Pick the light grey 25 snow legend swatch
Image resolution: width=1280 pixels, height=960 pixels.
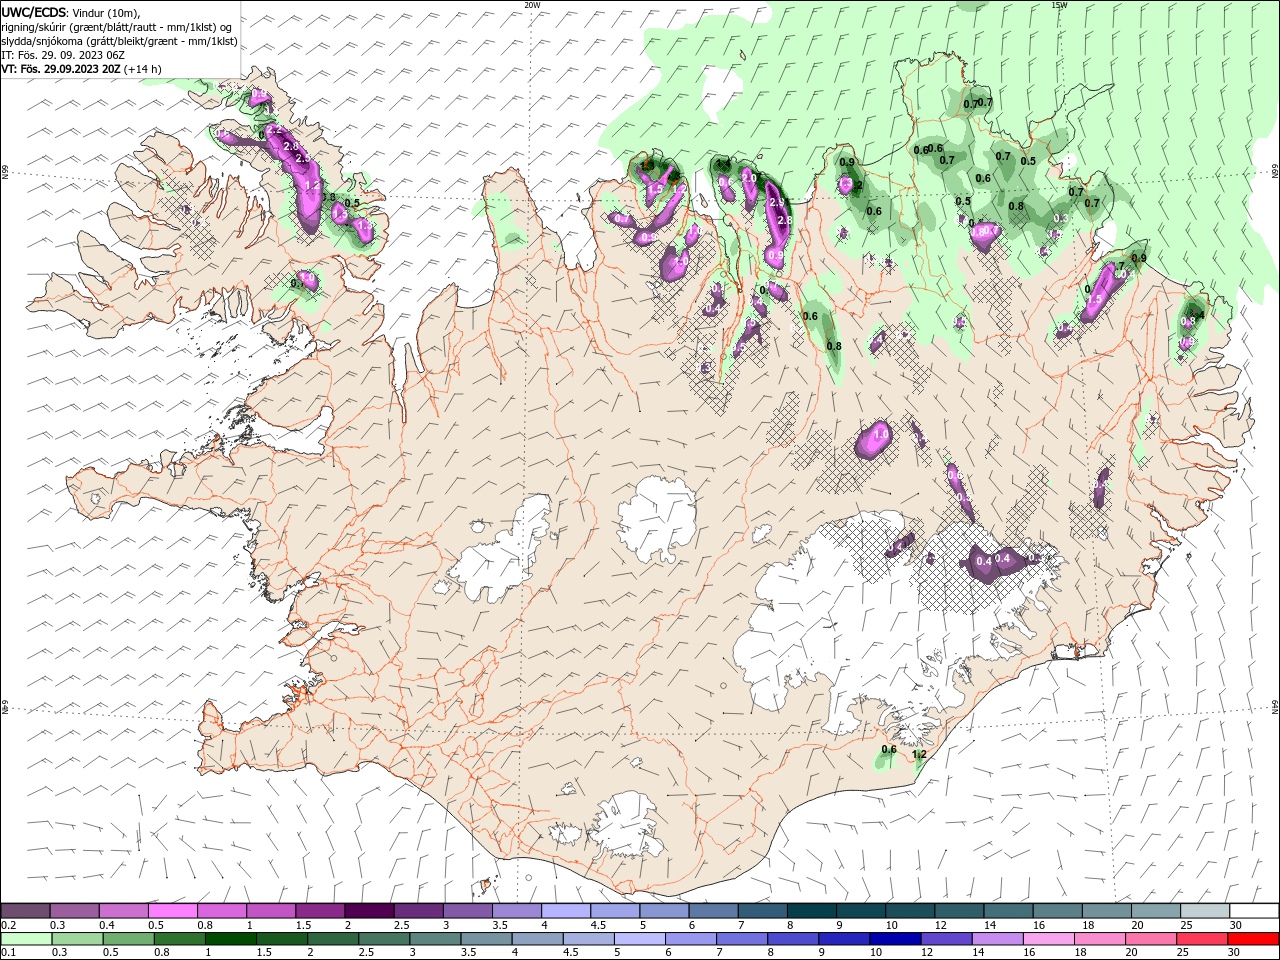tap(1203, 911)
